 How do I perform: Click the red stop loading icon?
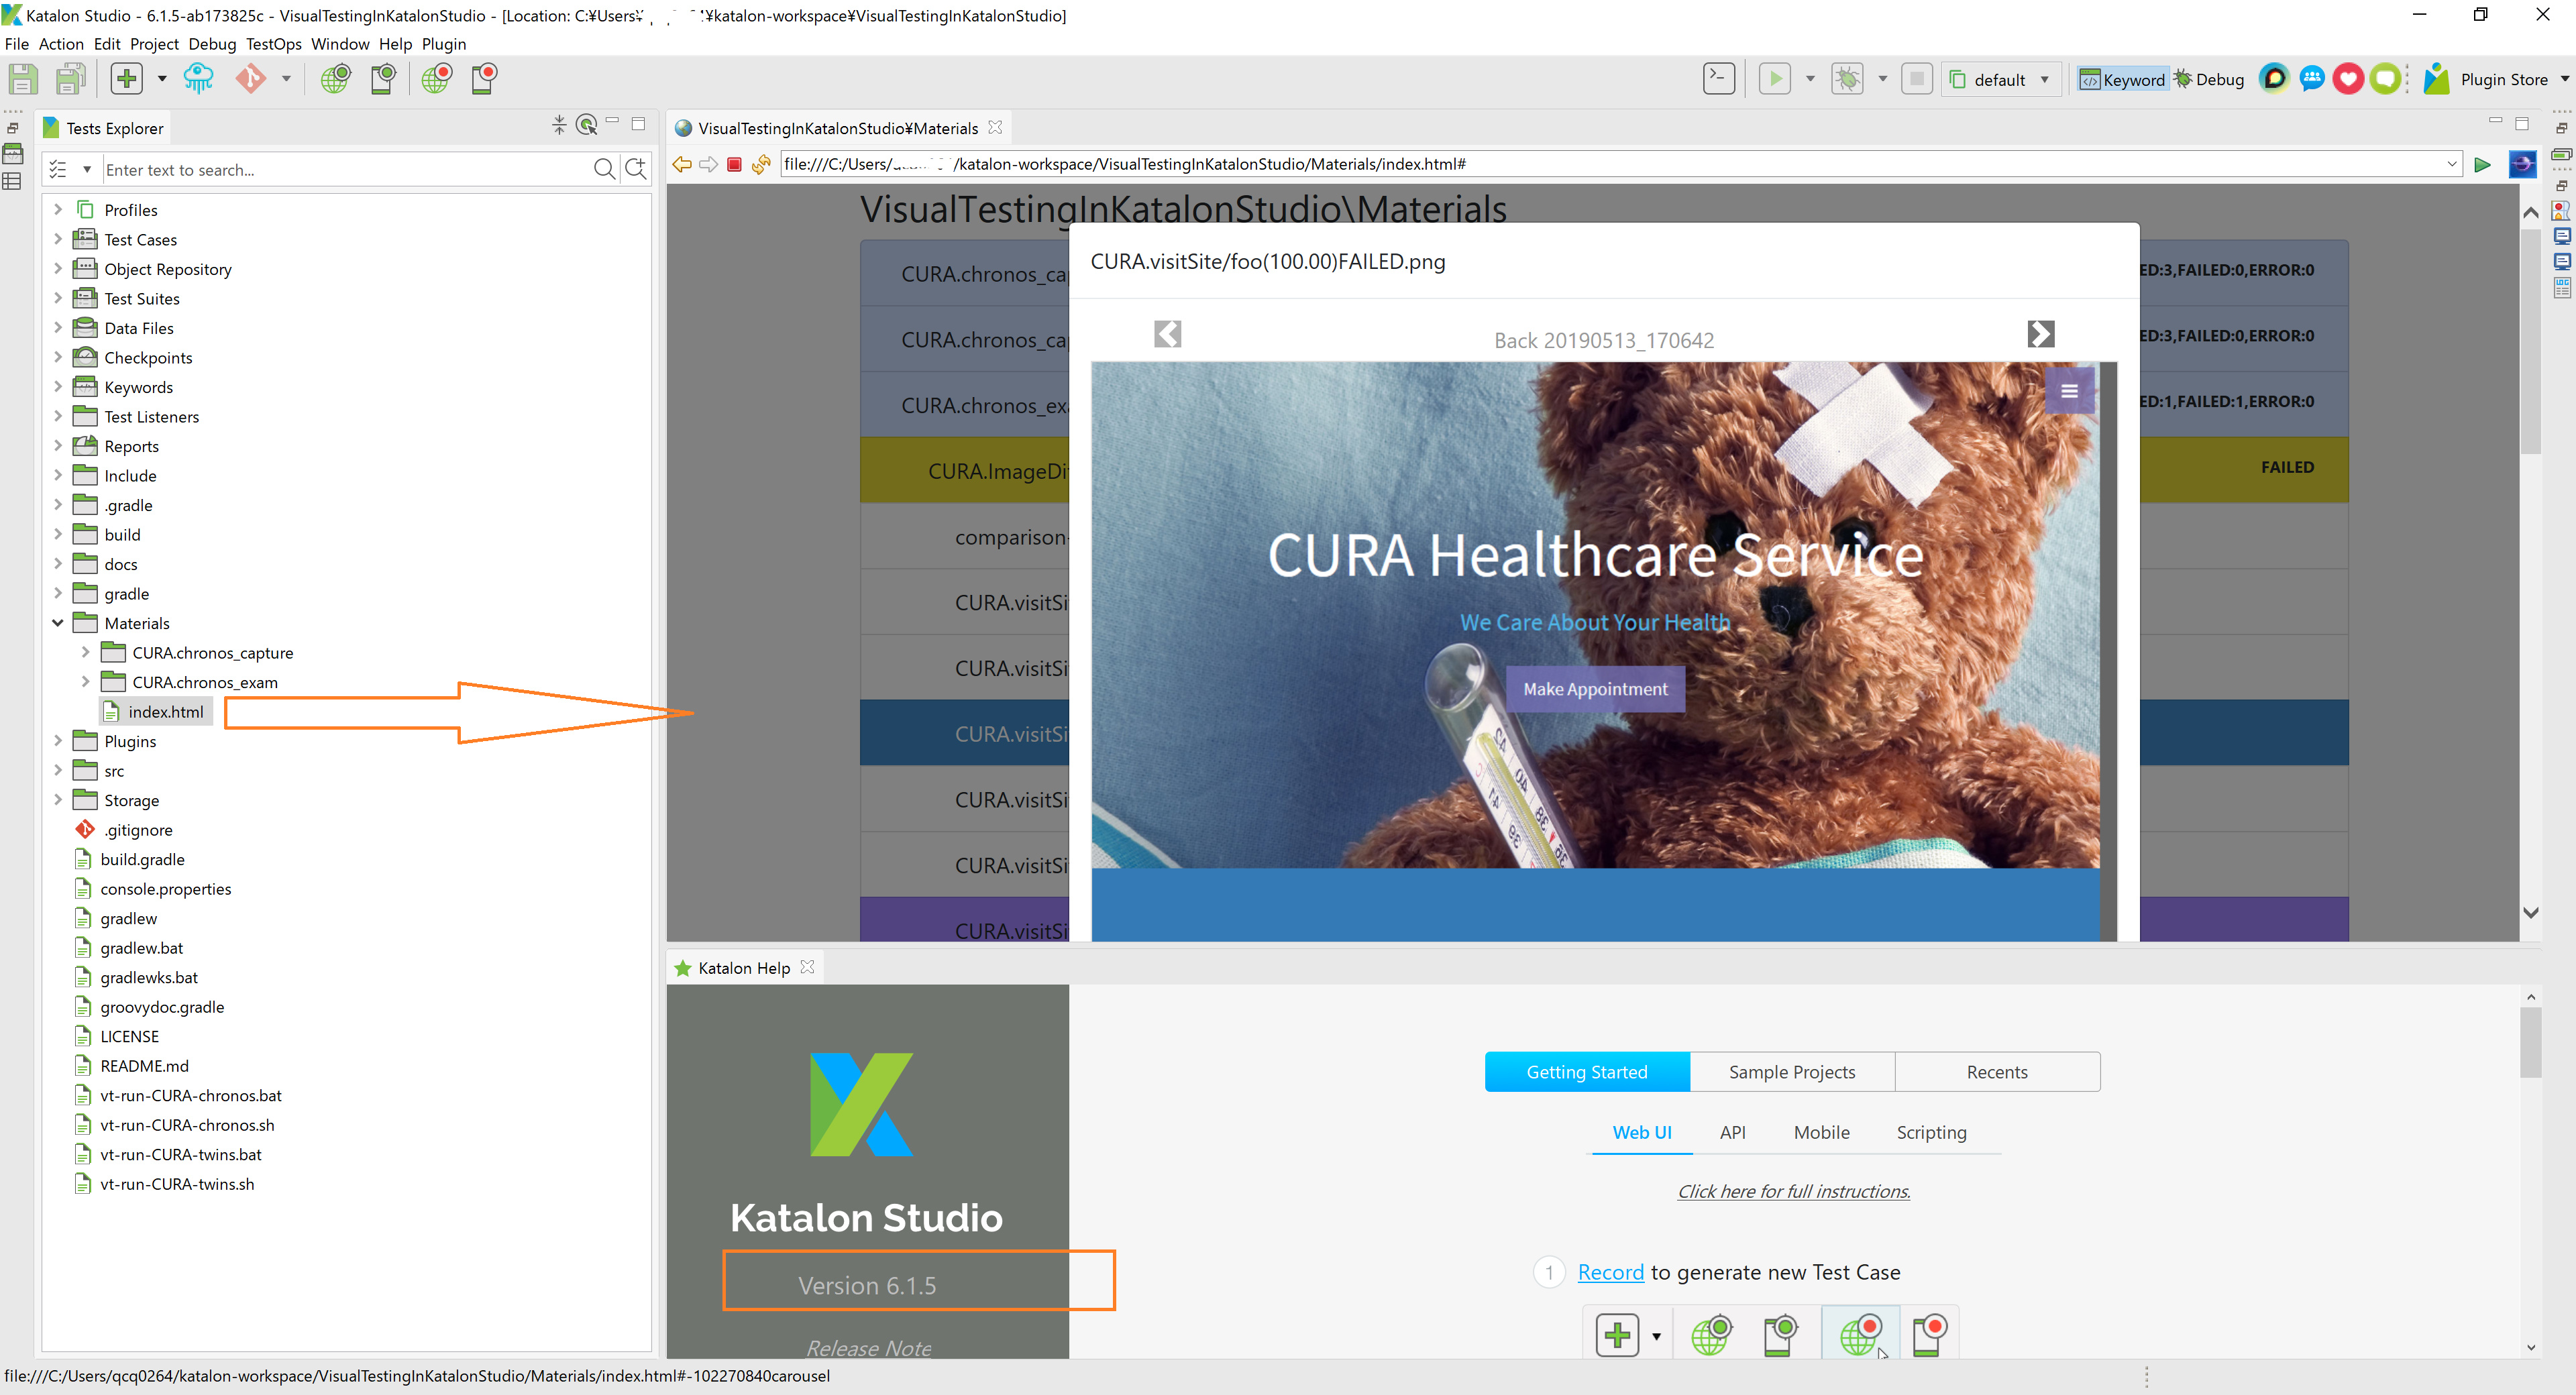pos(734,165)
